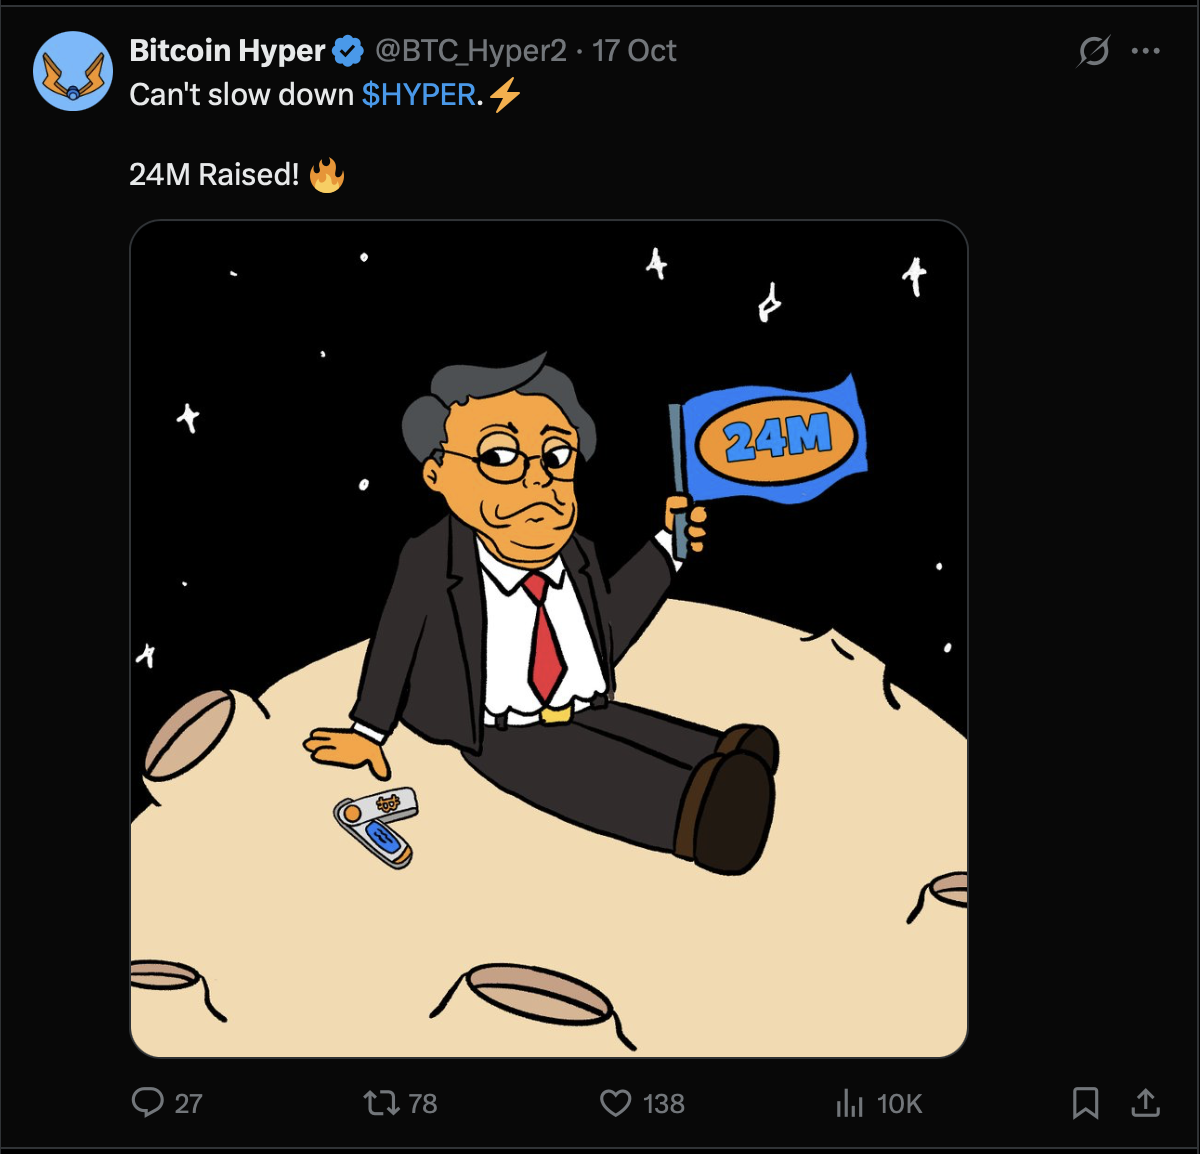Open the three-dot more options menu
The width and height of the screenshot is (1200, 1154).
1146,51
